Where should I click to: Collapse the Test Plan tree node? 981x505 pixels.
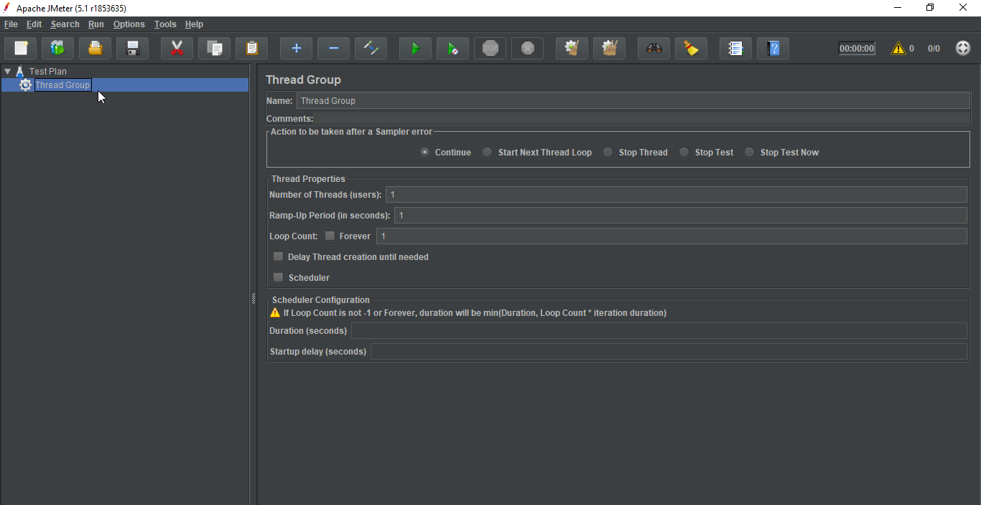point(7,71)
